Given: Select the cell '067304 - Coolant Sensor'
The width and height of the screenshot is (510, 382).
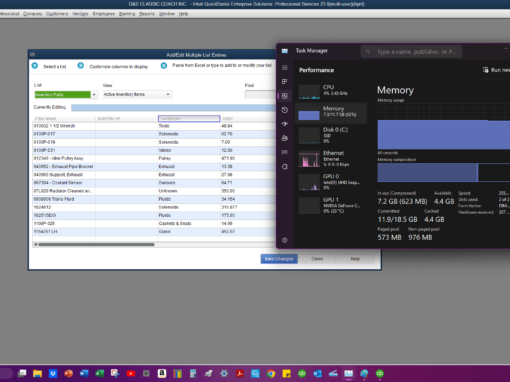Looking at the screenshot, I should pyautogui.click(x=64, y=183).
